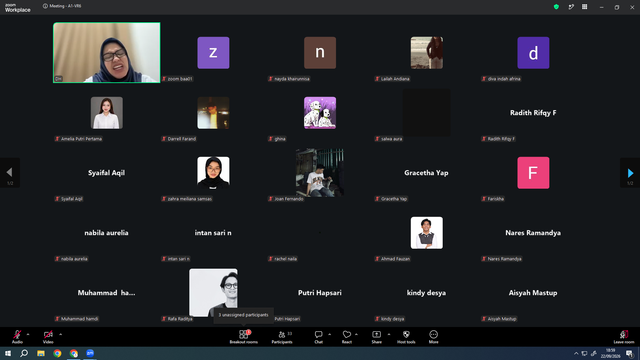Click the Putri Hapsari name tile

[x=320, y=293]
